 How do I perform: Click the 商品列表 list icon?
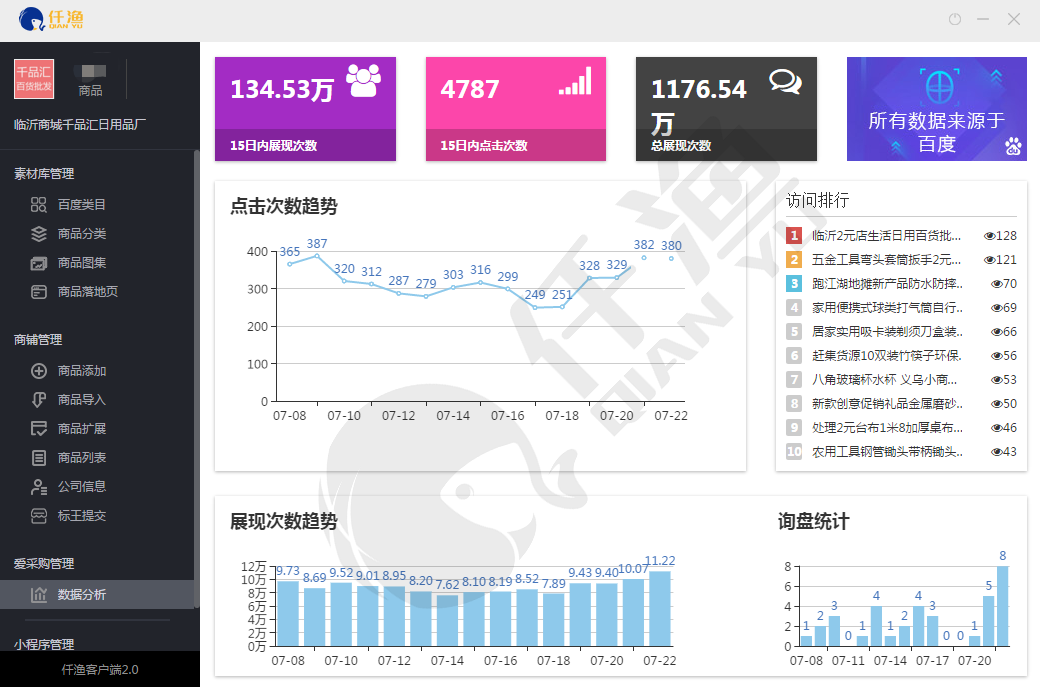38,458
